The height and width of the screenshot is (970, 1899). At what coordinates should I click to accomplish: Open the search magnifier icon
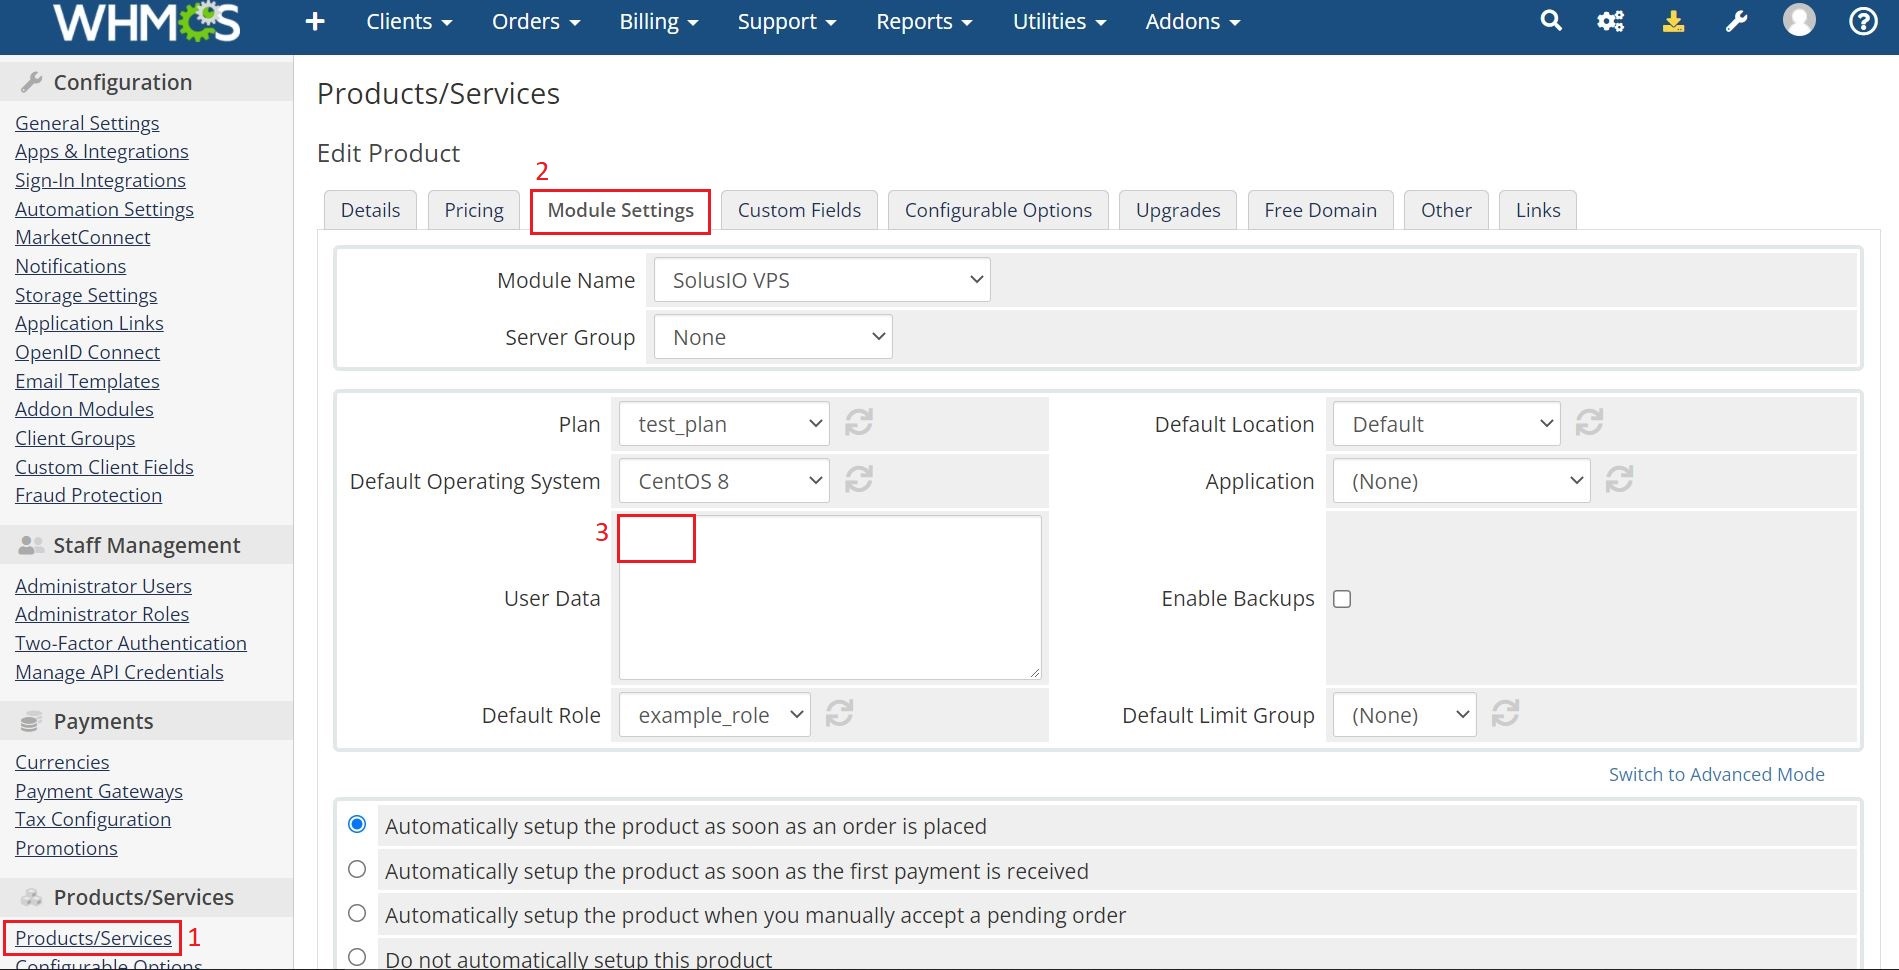1551,21
